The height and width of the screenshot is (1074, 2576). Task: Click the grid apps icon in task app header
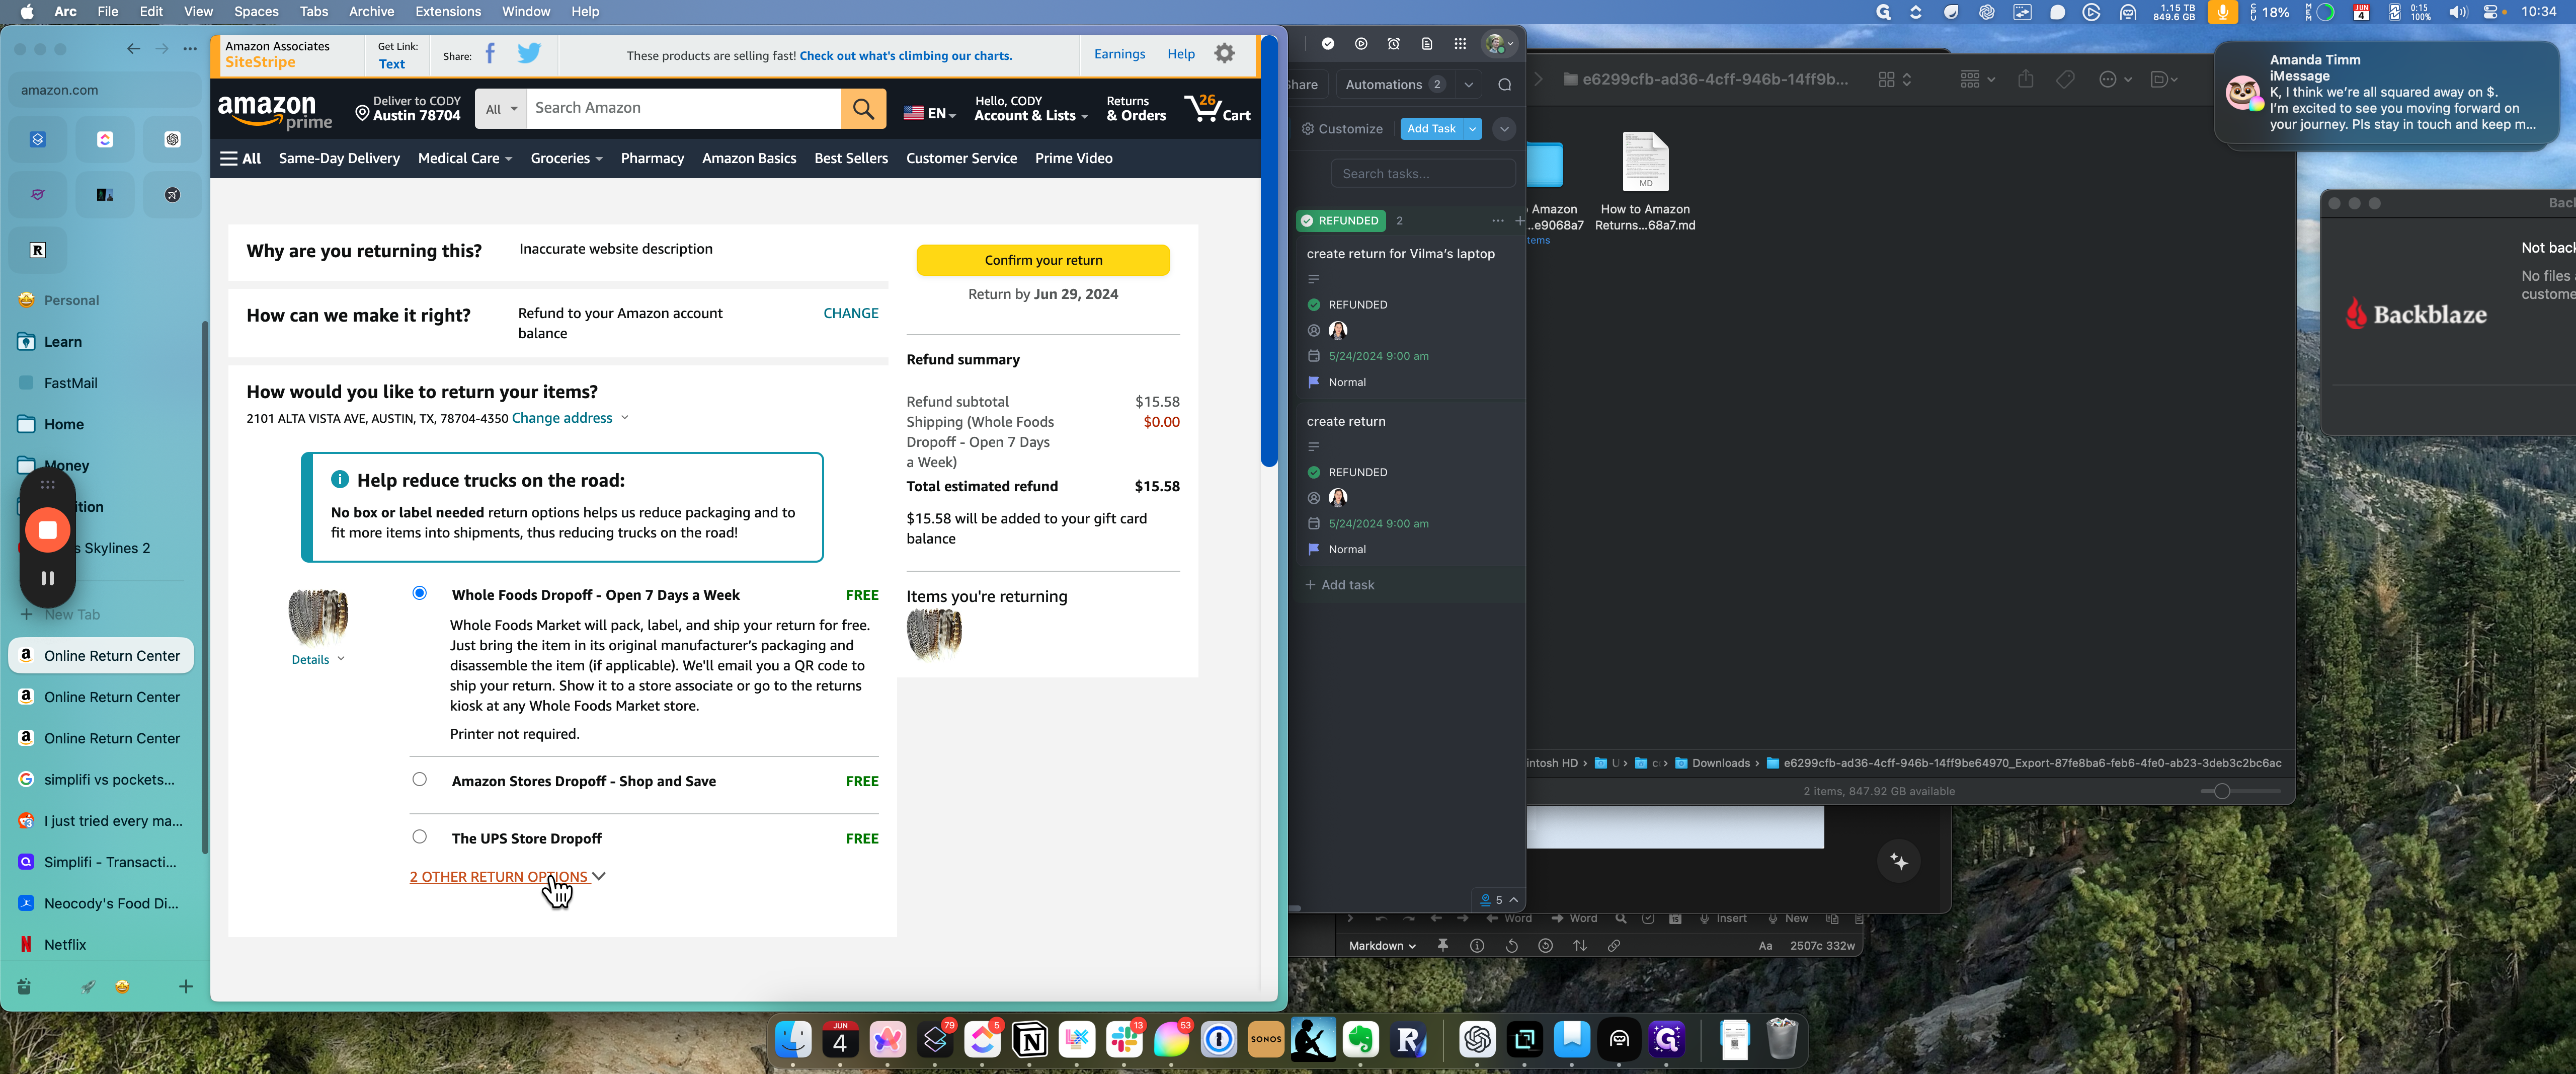(x=1460, y=44)
